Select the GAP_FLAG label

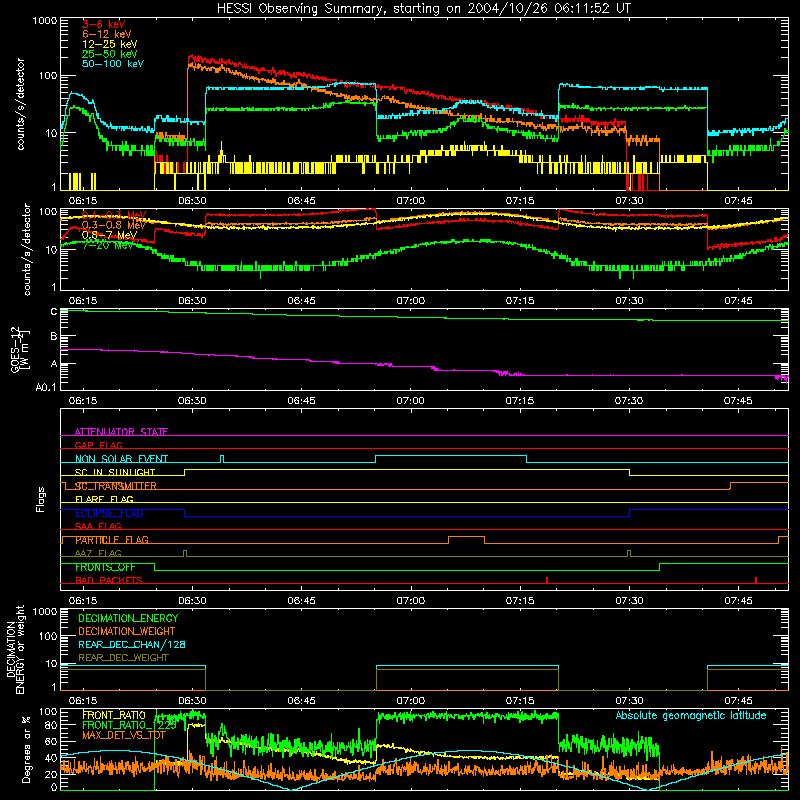tap(98, 445)
